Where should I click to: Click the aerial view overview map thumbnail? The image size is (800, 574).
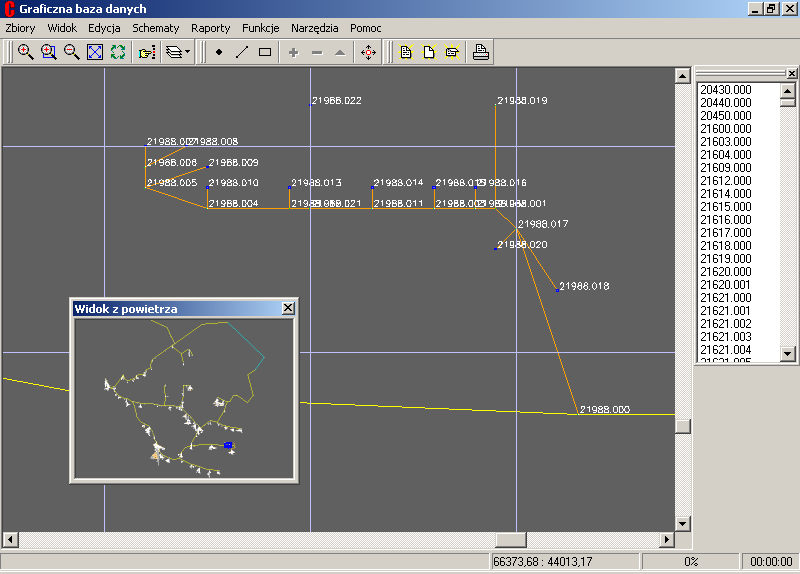pos(183,400)
